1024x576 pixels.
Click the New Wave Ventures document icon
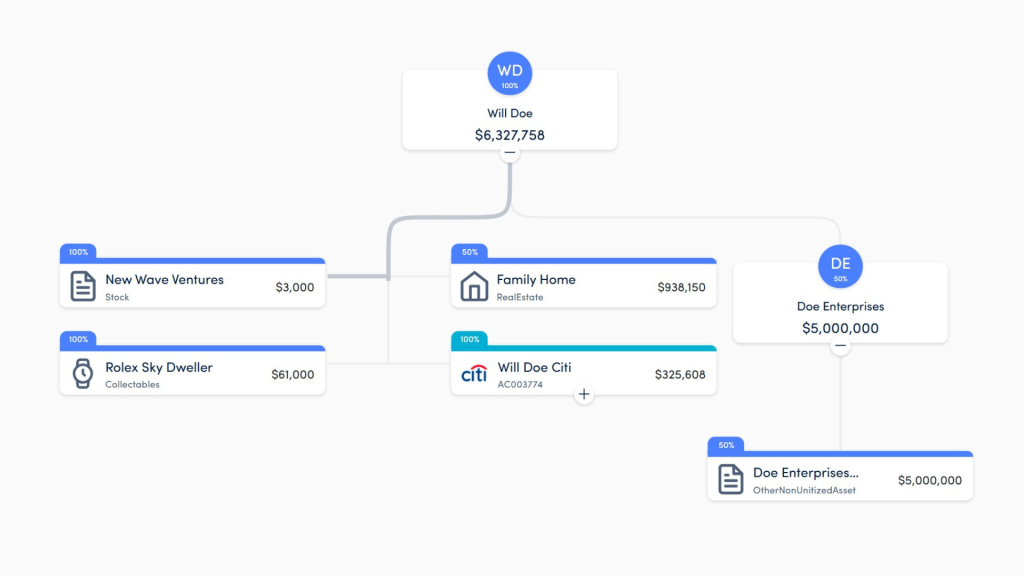83,287
